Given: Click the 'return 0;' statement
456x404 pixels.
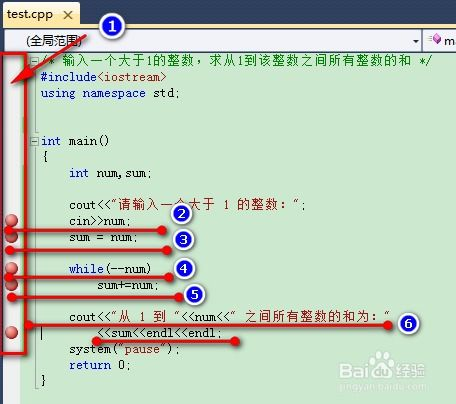Looking at the screenshot, I should click(100, 365).
